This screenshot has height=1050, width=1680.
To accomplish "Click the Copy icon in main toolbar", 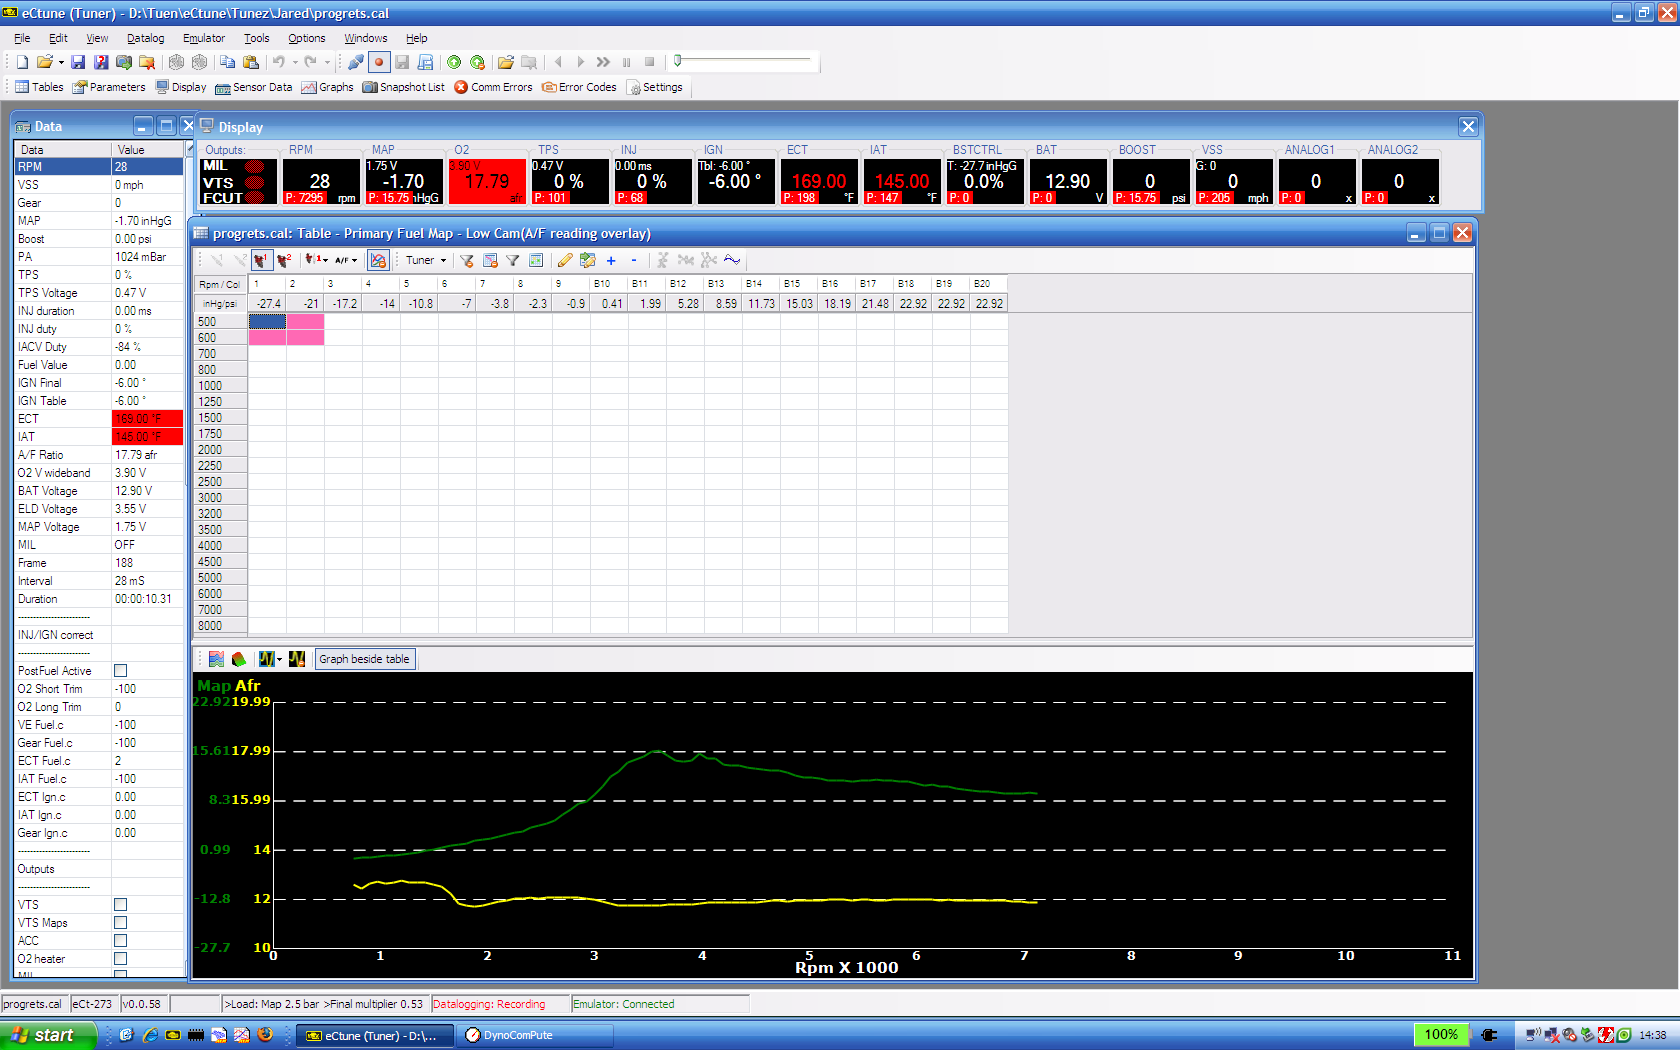I will coord(228,62).
